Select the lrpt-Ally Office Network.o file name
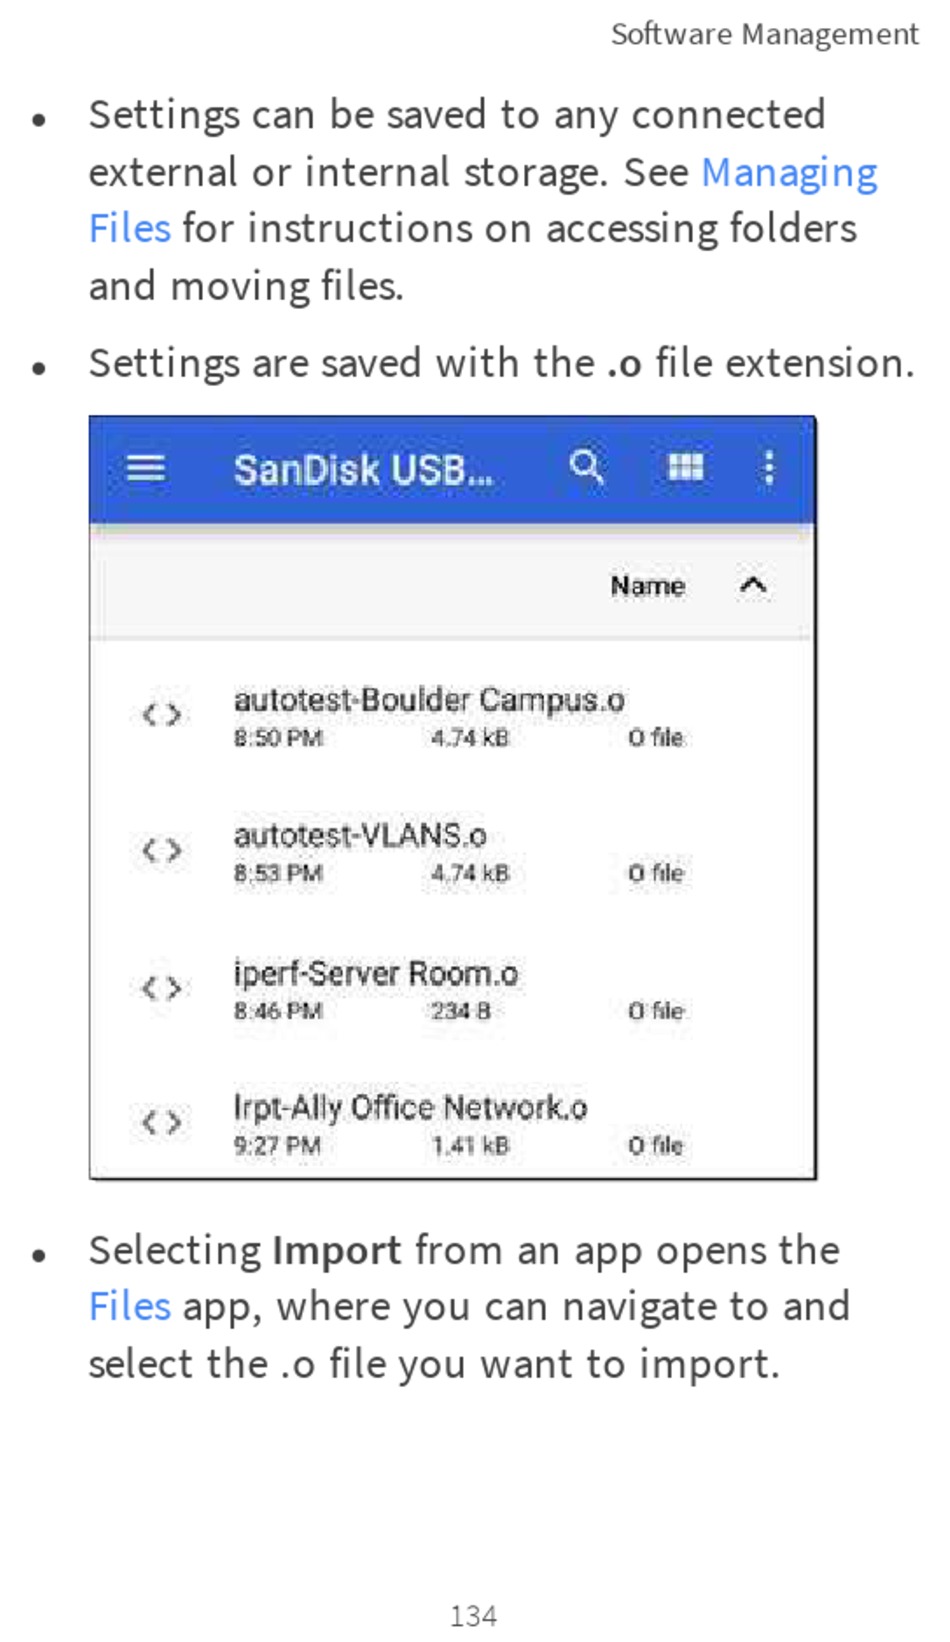The height and width of the screenshot is (1642, 950). coord(410,1107)
